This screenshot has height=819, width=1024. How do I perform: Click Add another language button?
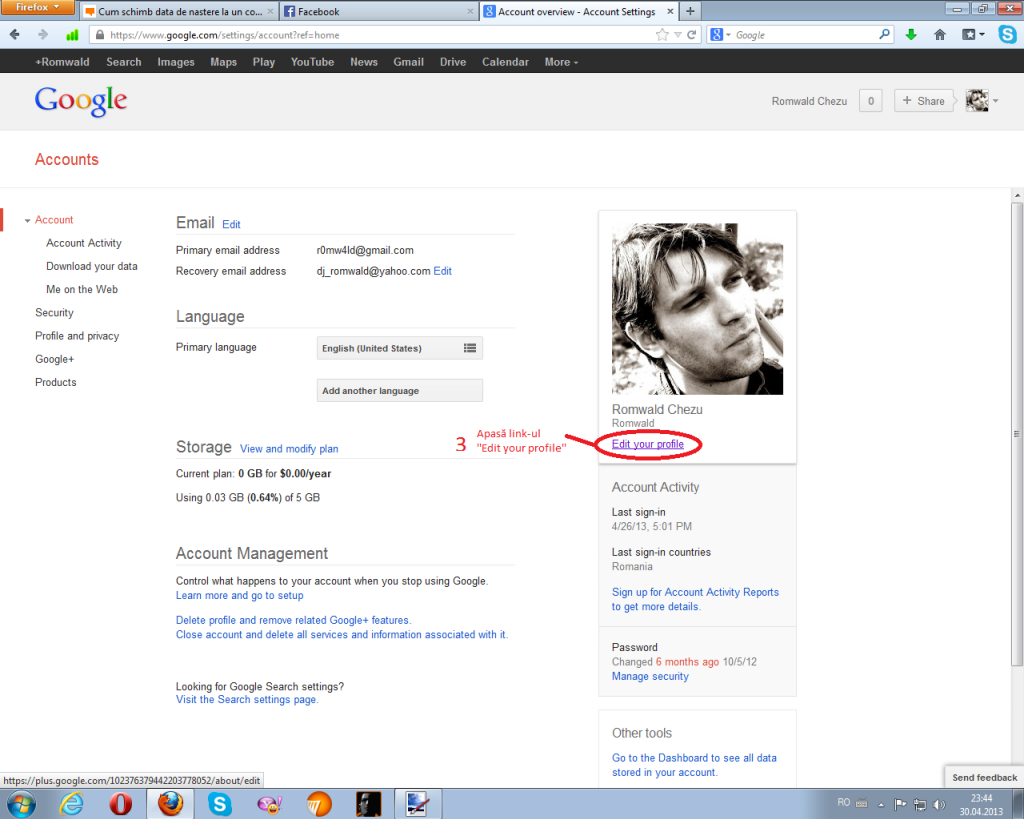[x=400, y=391]
